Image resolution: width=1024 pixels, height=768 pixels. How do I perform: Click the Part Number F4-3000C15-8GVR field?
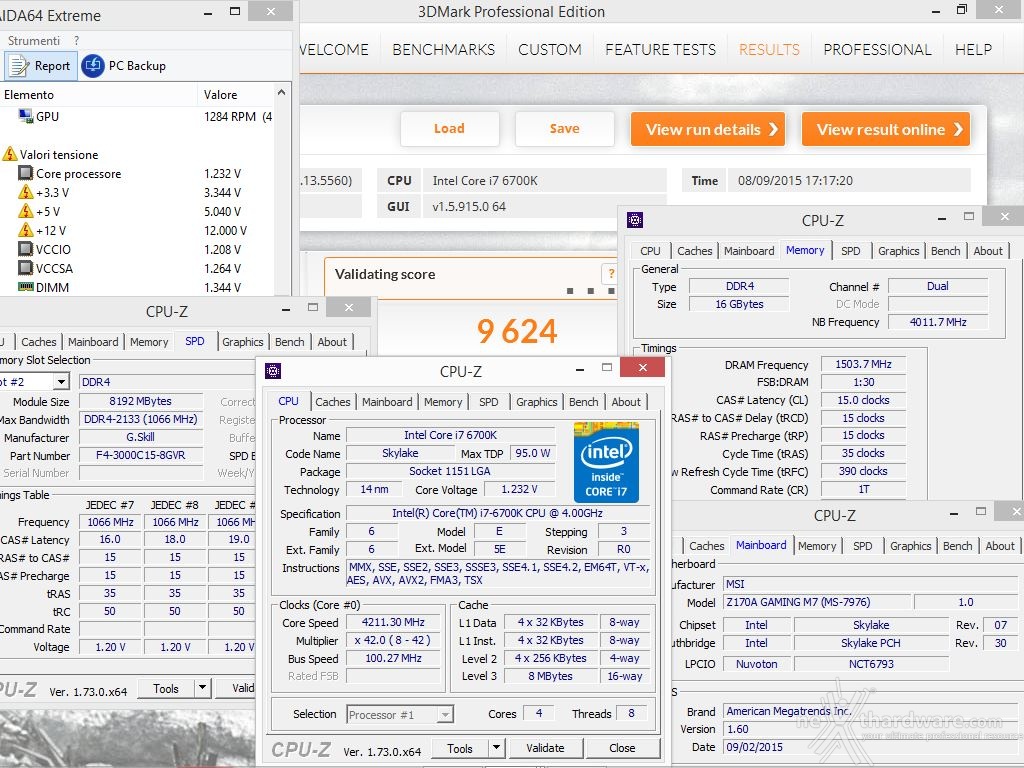coord(140,455)
